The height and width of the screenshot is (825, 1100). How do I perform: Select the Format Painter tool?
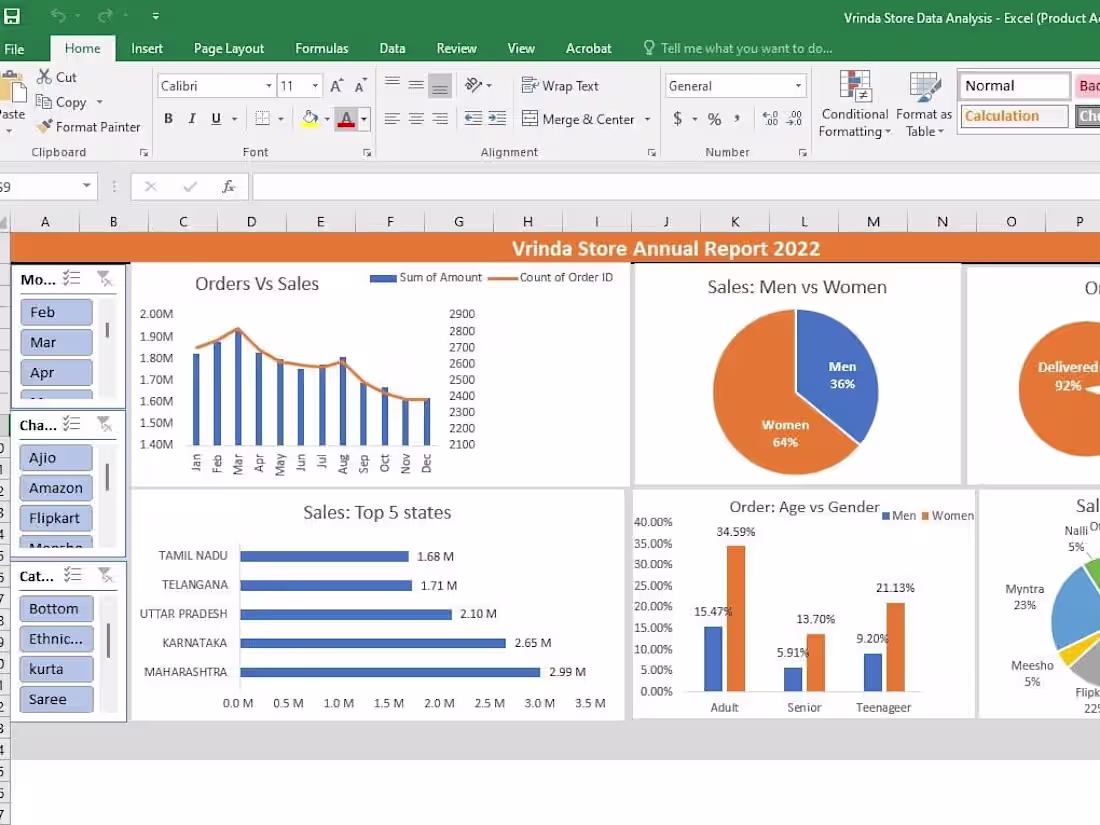pos(89,126)
